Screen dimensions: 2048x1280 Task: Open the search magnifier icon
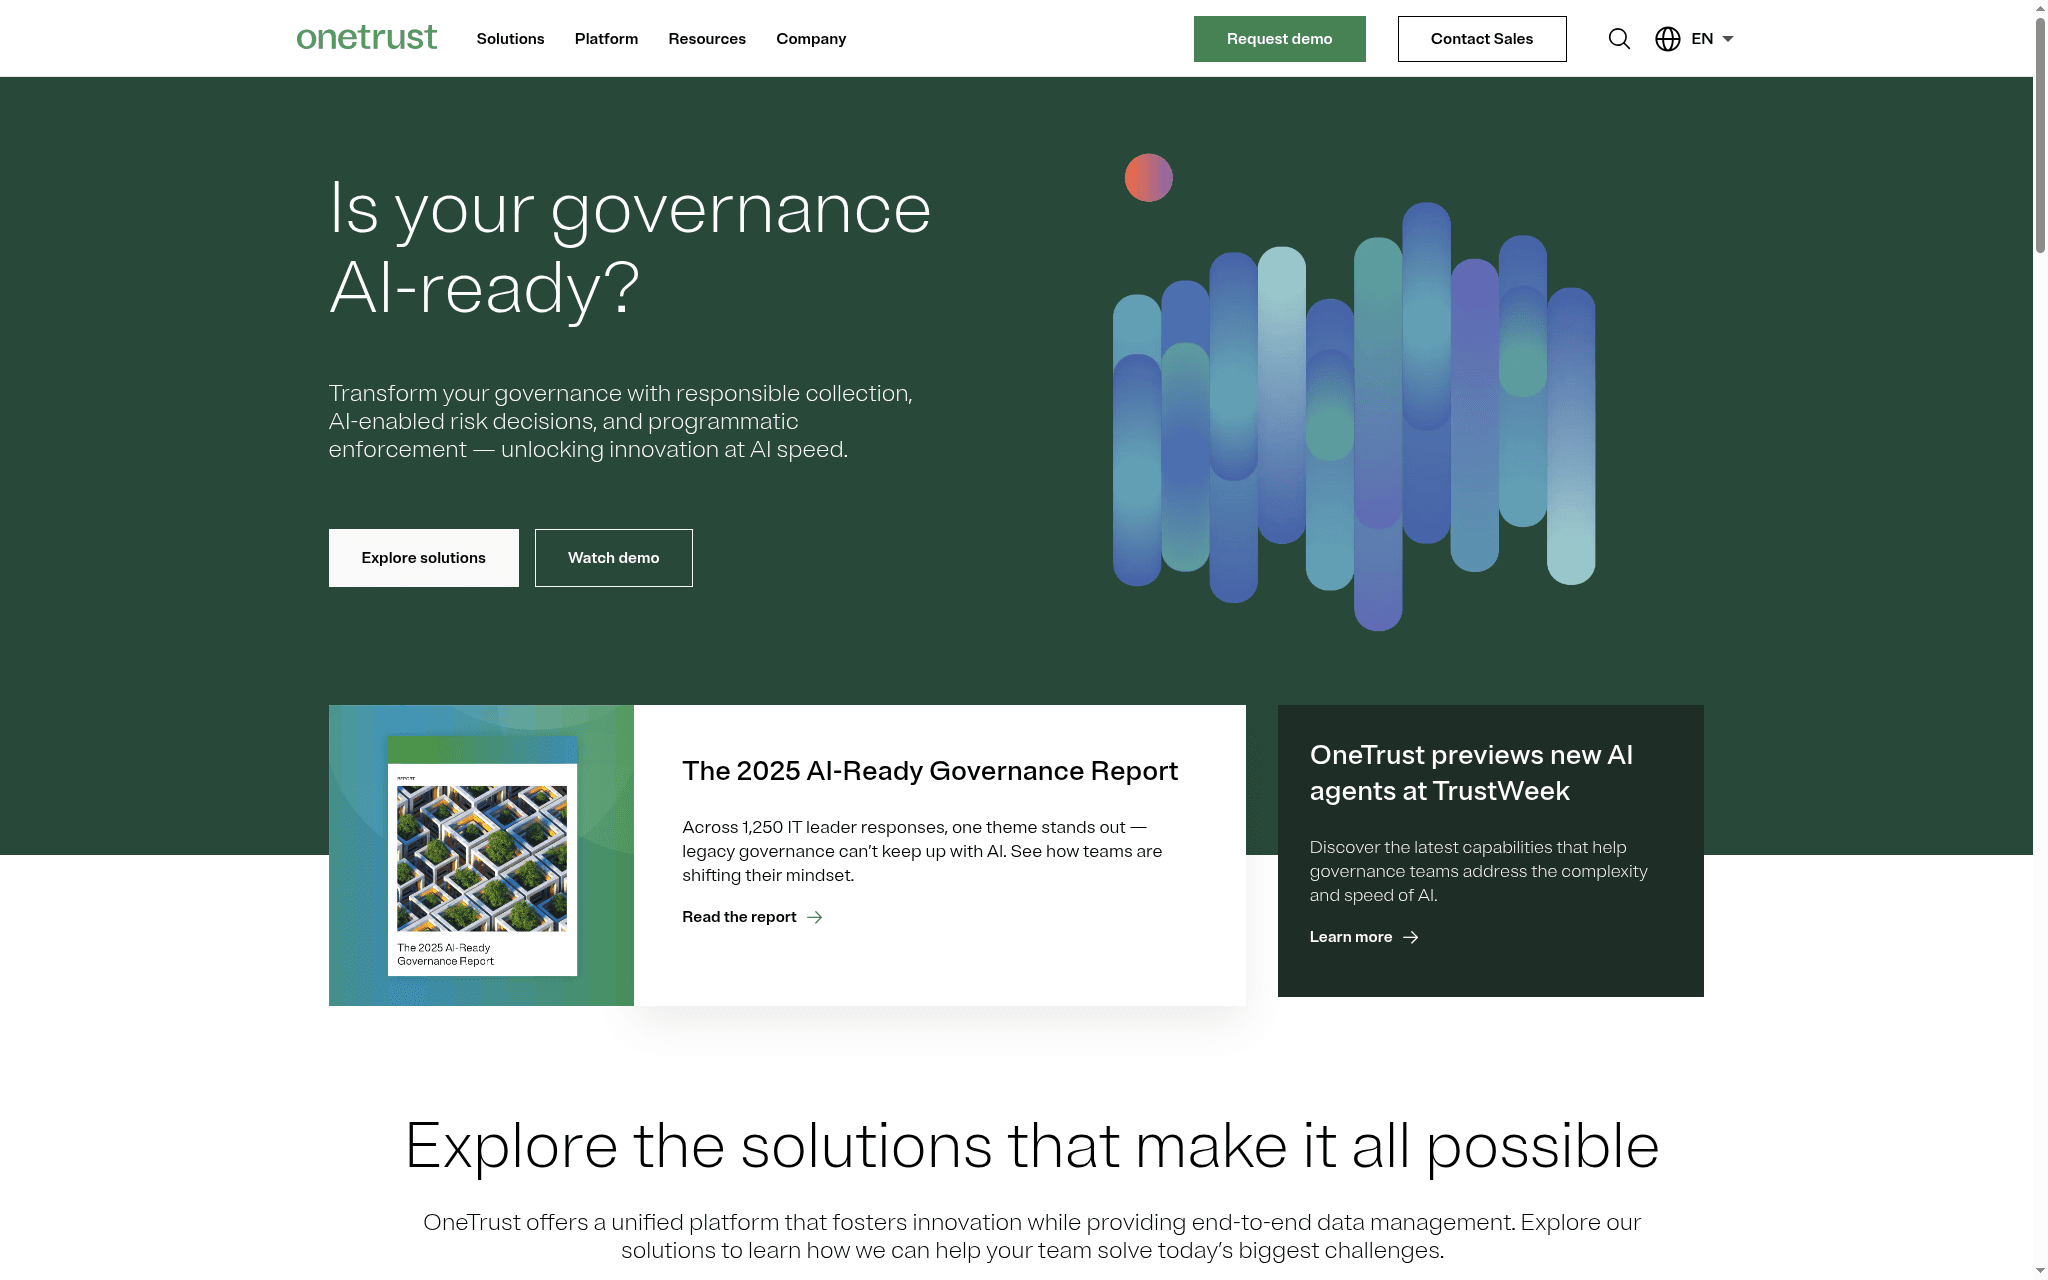[x=1619, y=39]
